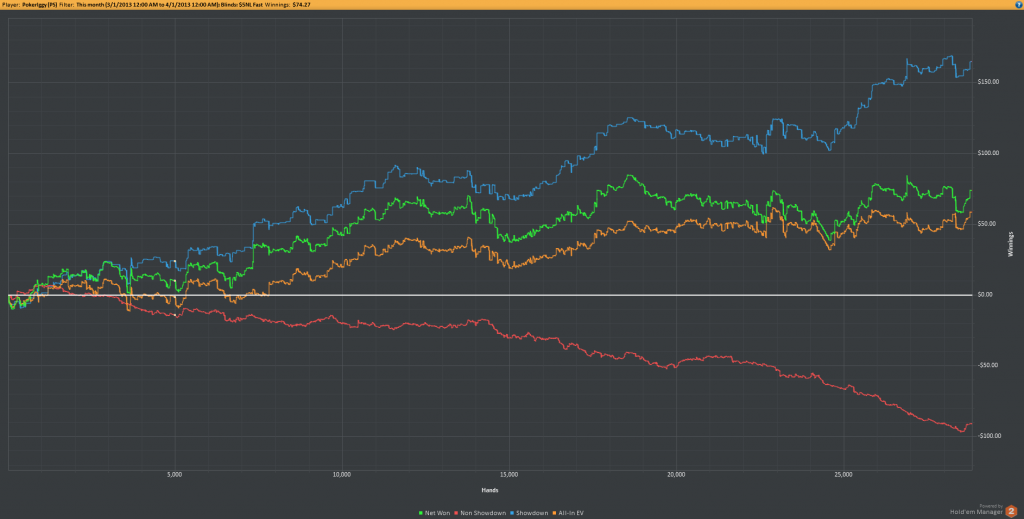This screenshot has width=1024, height=519.
Task: Click the vertical Winnings axis title
Action: coord(1011,244)
